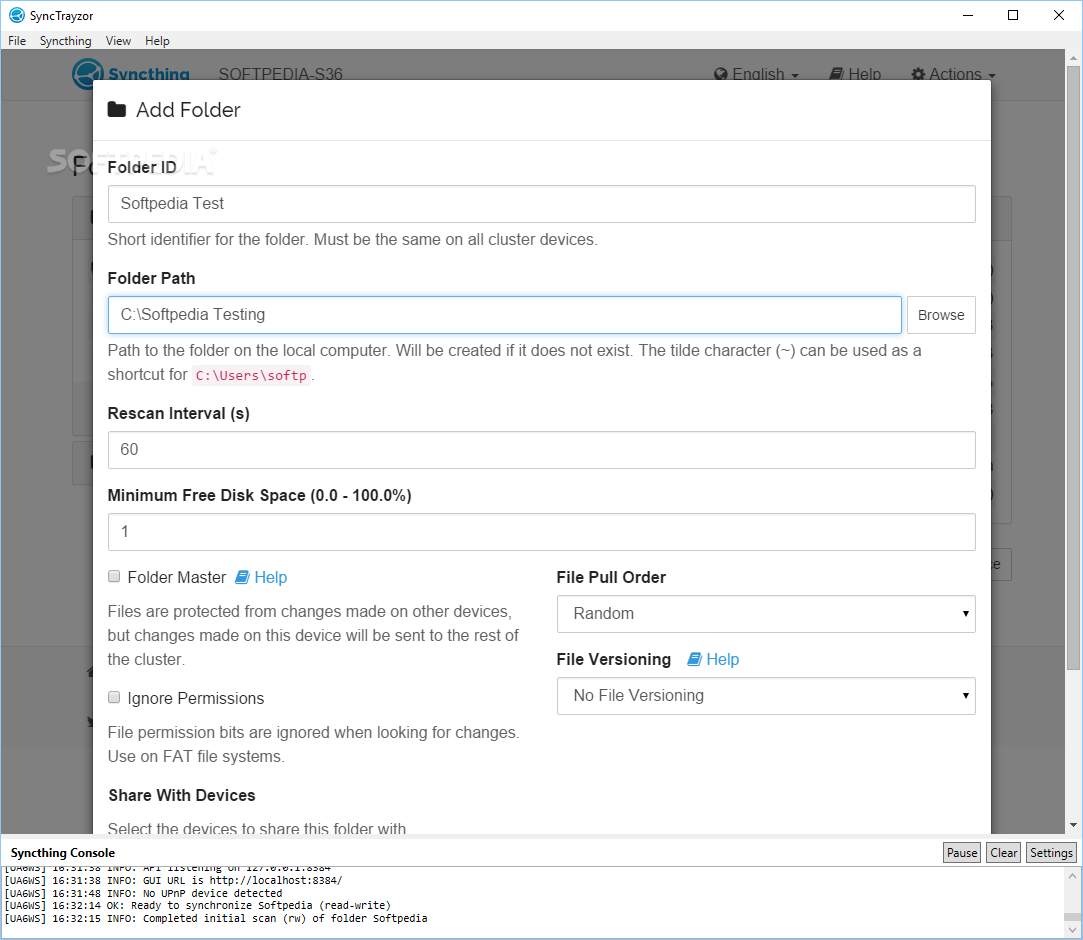Open the File Pull Order dropdown
The width and height of the screenshot is (1083, 940).
[766, 614]
